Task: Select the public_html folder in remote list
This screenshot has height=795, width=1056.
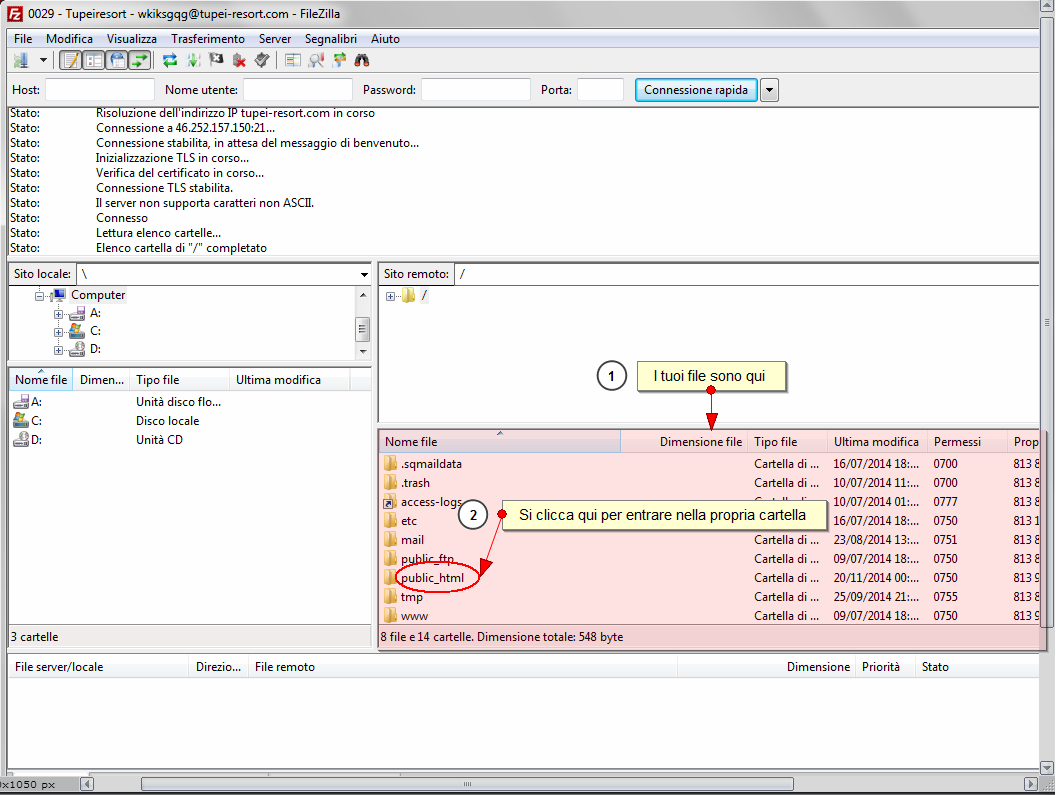Action: (x=432, y=578)
